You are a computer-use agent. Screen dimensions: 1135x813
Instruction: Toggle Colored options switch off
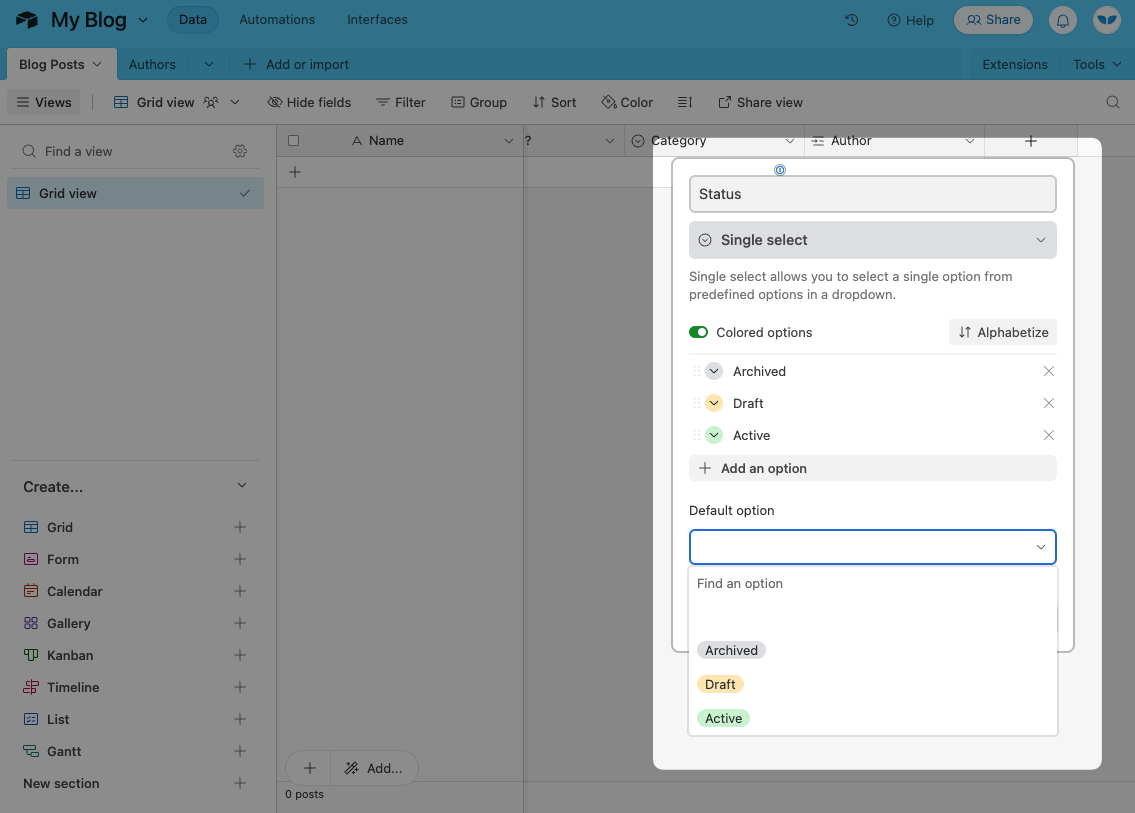click(x=698, y=332)
